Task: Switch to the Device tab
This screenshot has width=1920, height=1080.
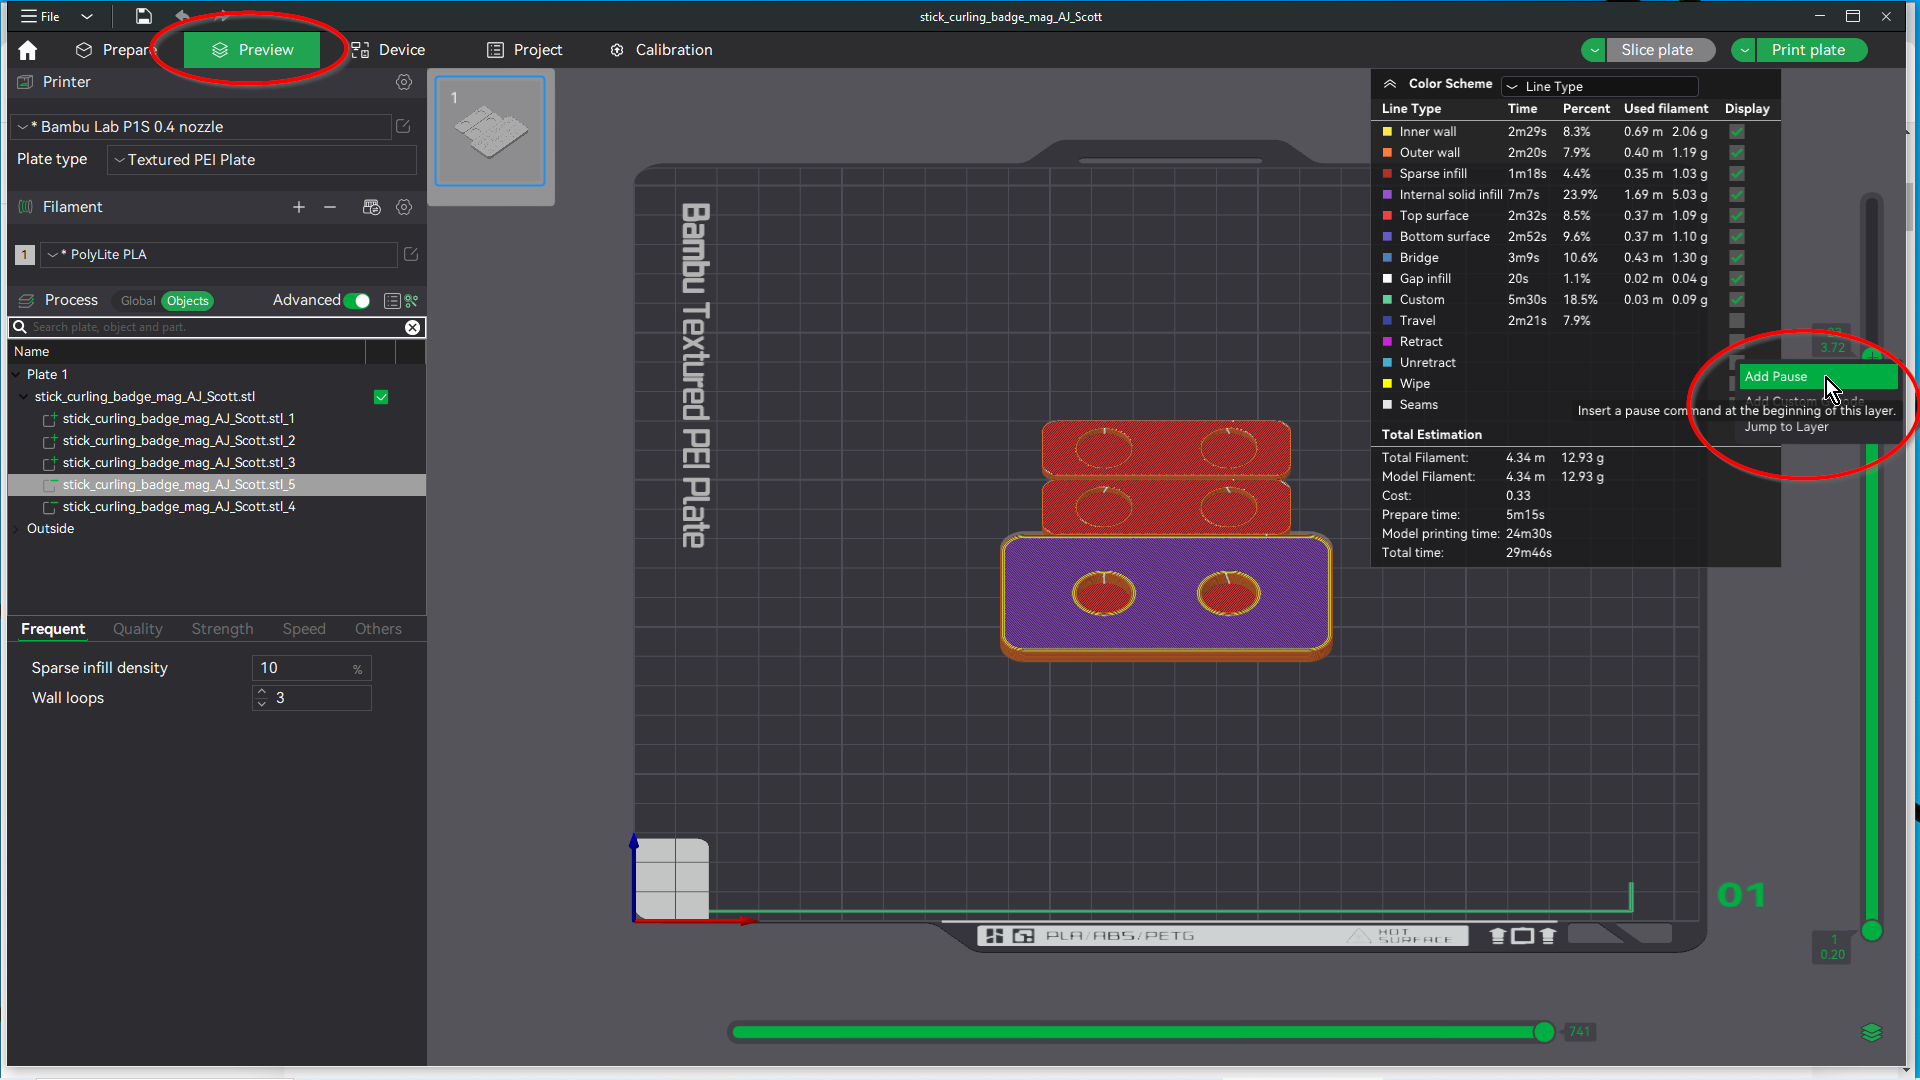Action: (388, 50)
